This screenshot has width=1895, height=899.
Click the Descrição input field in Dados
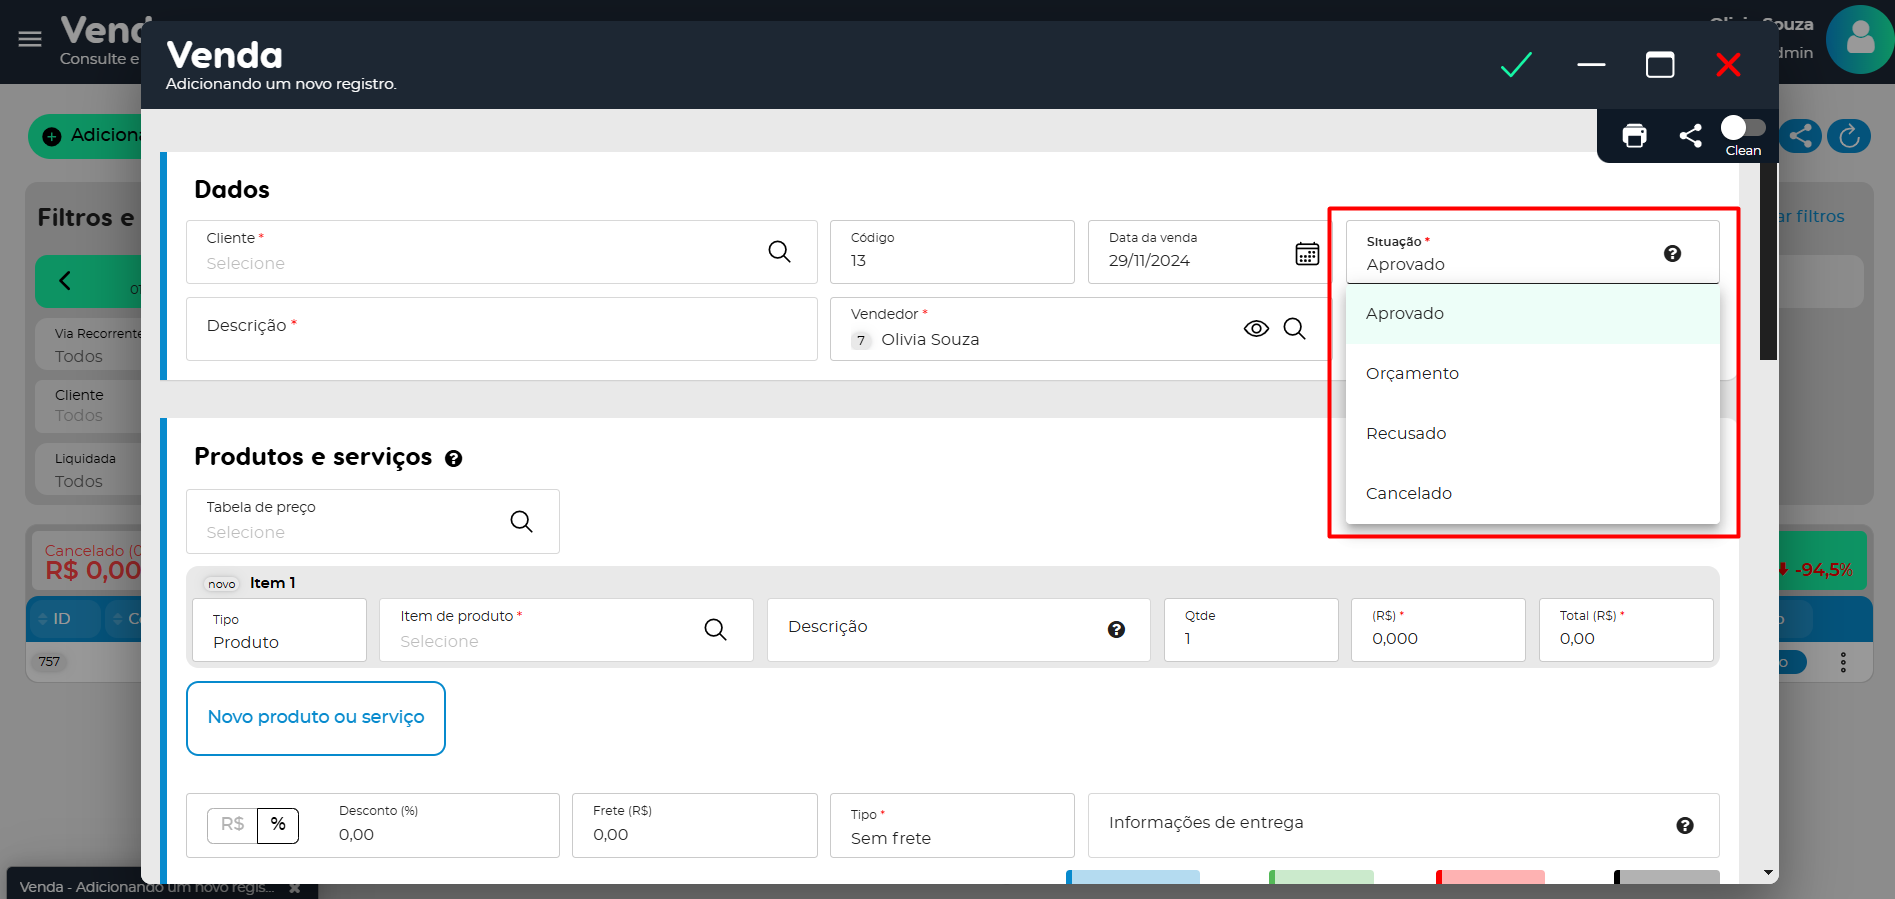[x=501, y=329]
